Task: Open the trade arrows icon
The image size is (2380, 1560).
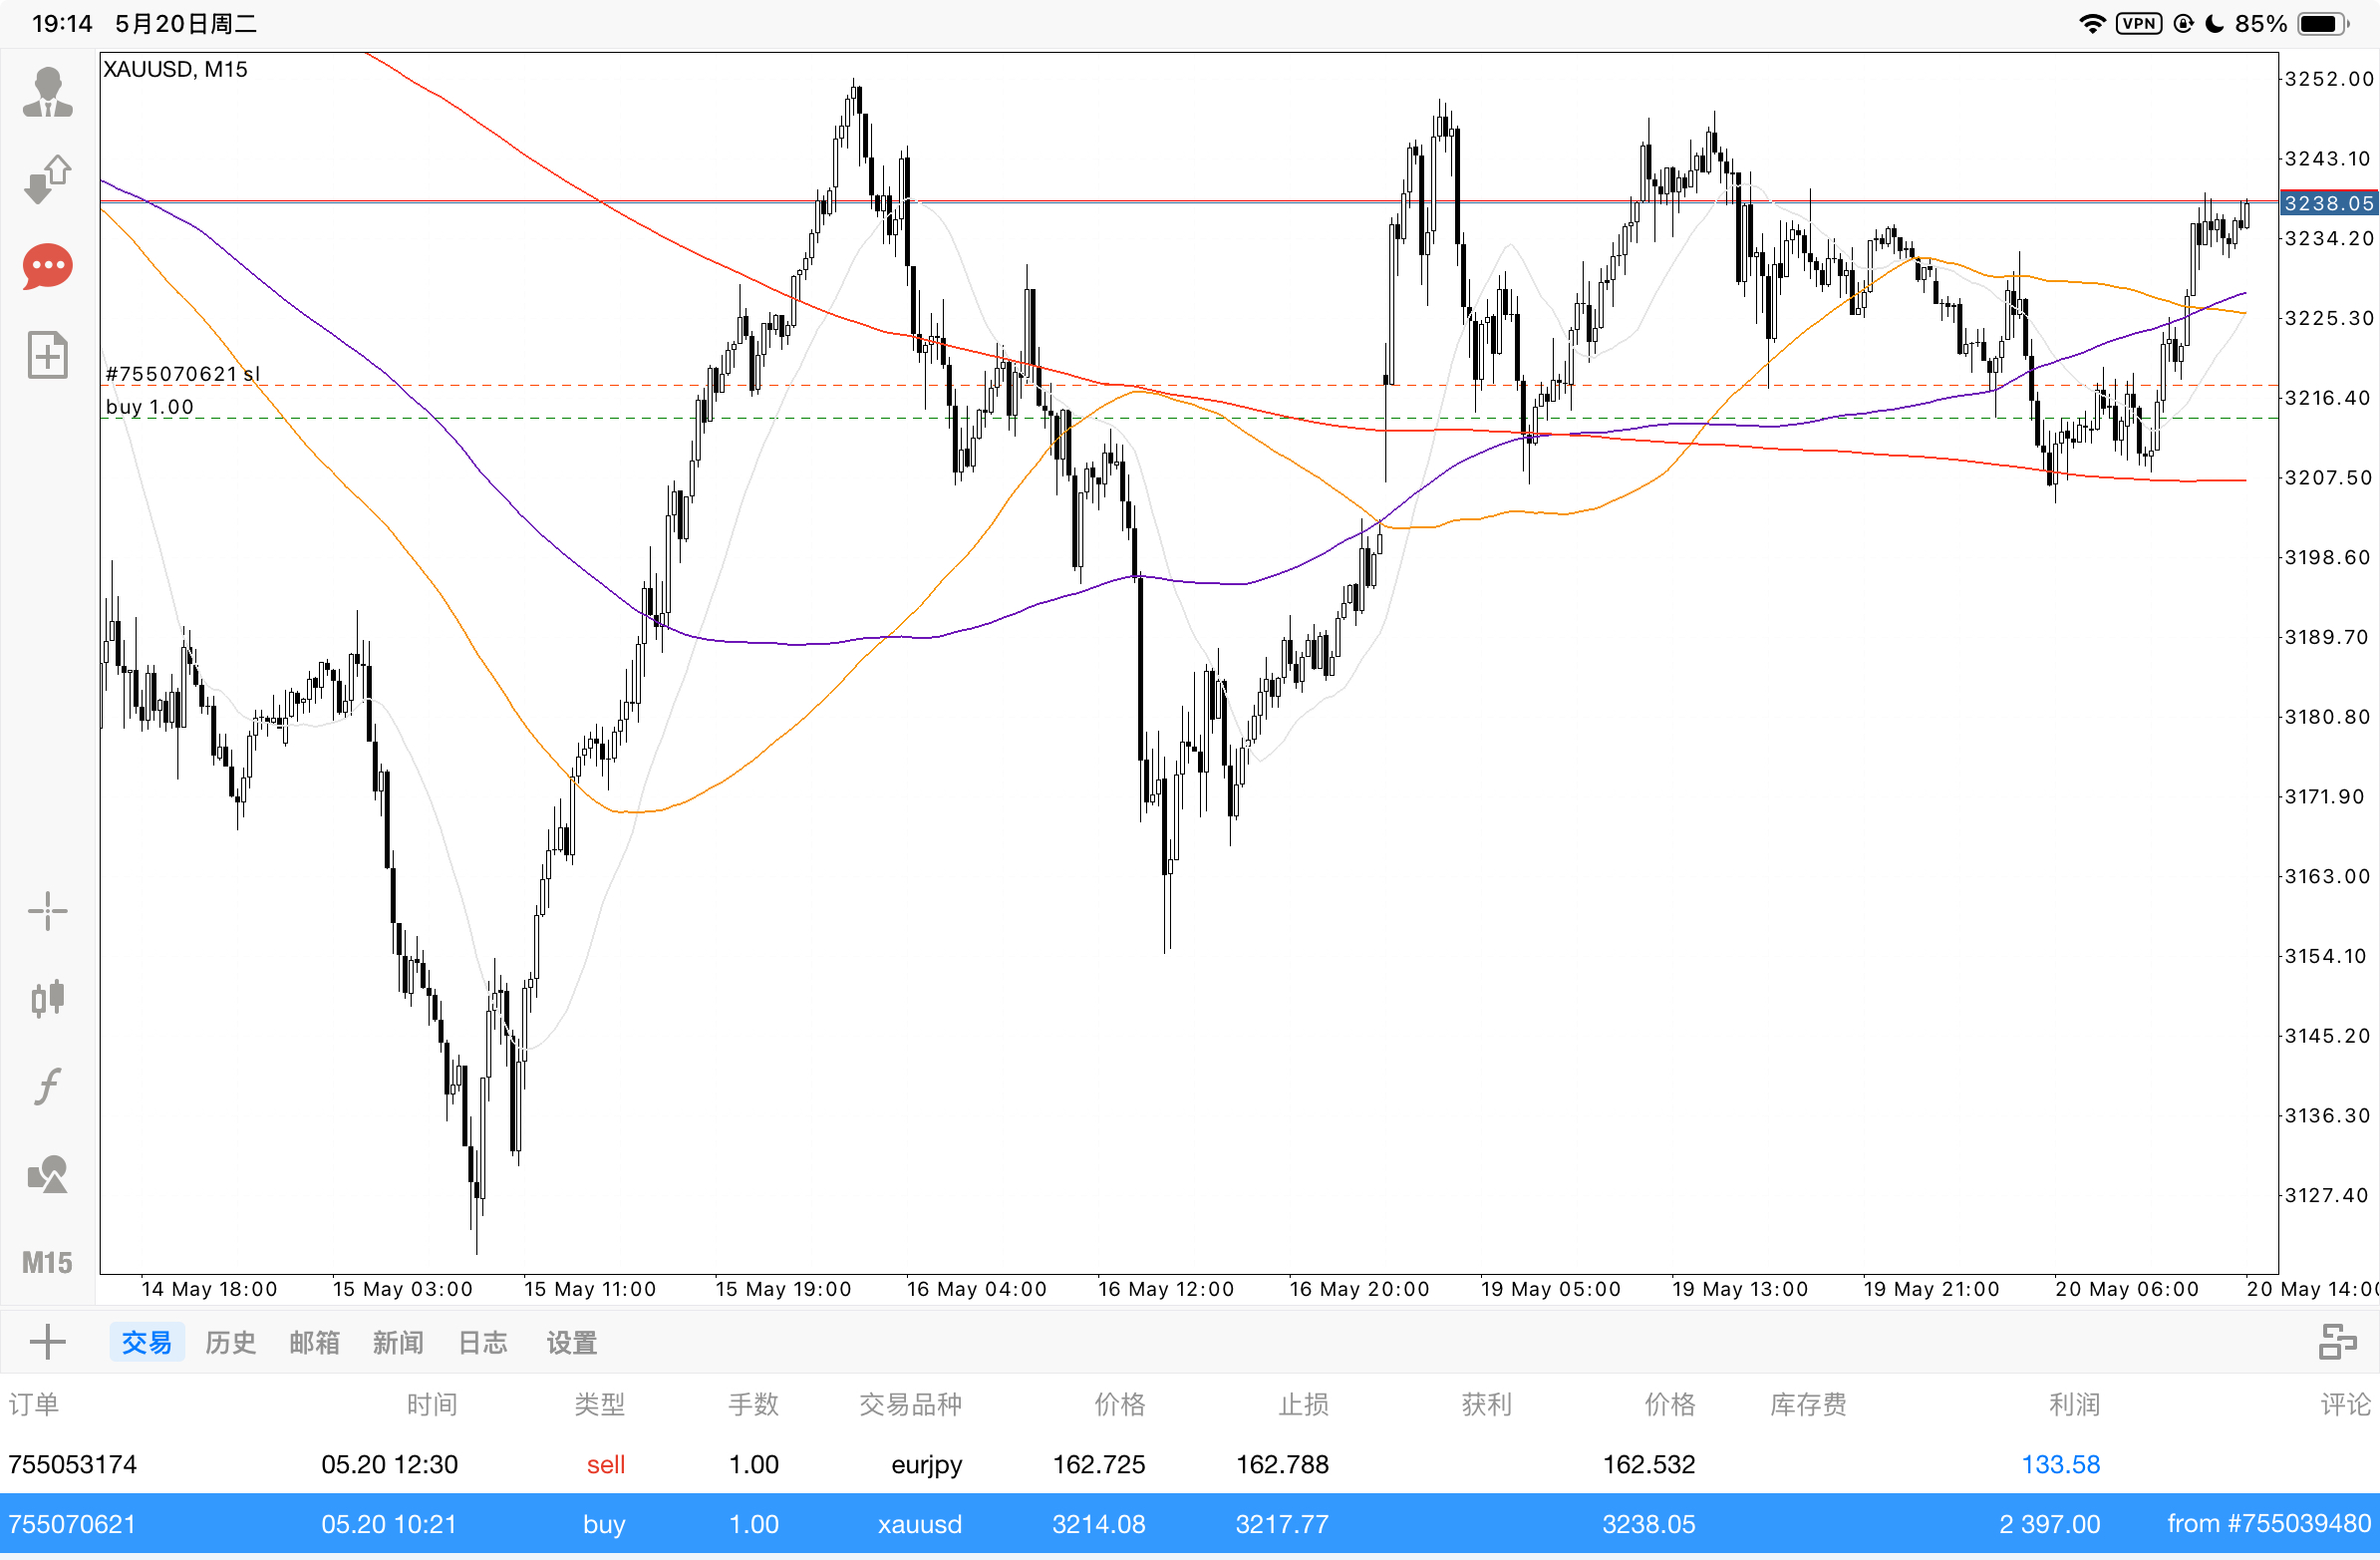Action: pos(47,179)
